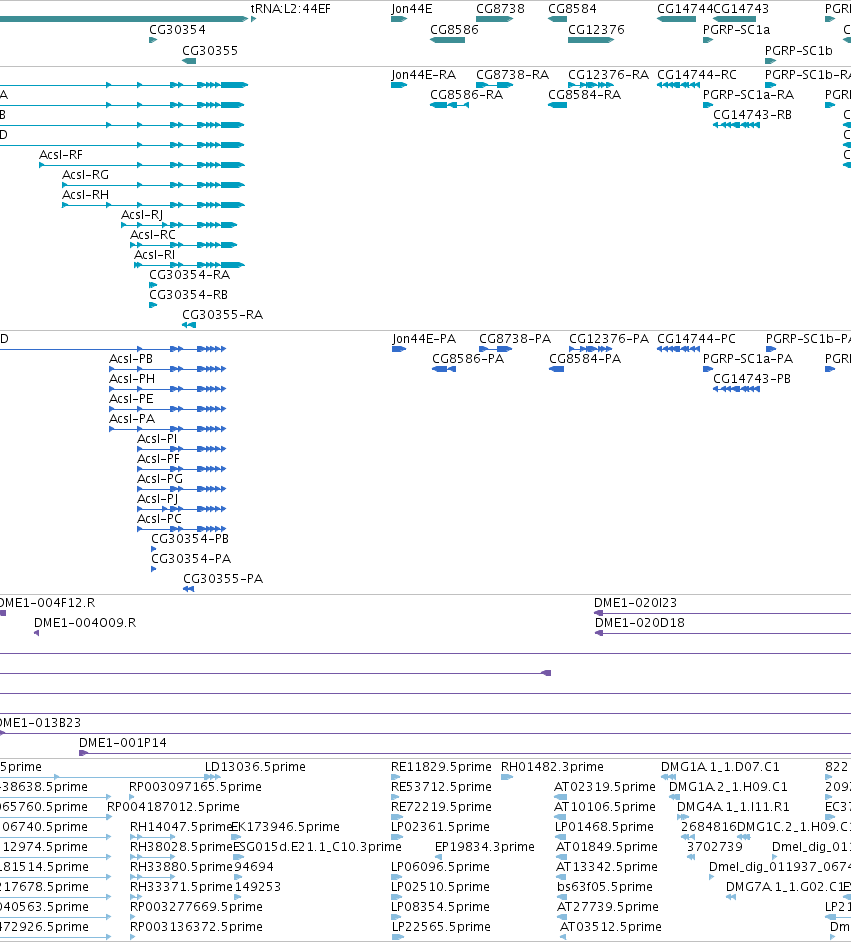Click the CG30355-PA protein label
This screenshot has height=942, width=851.
click(223, 579)
